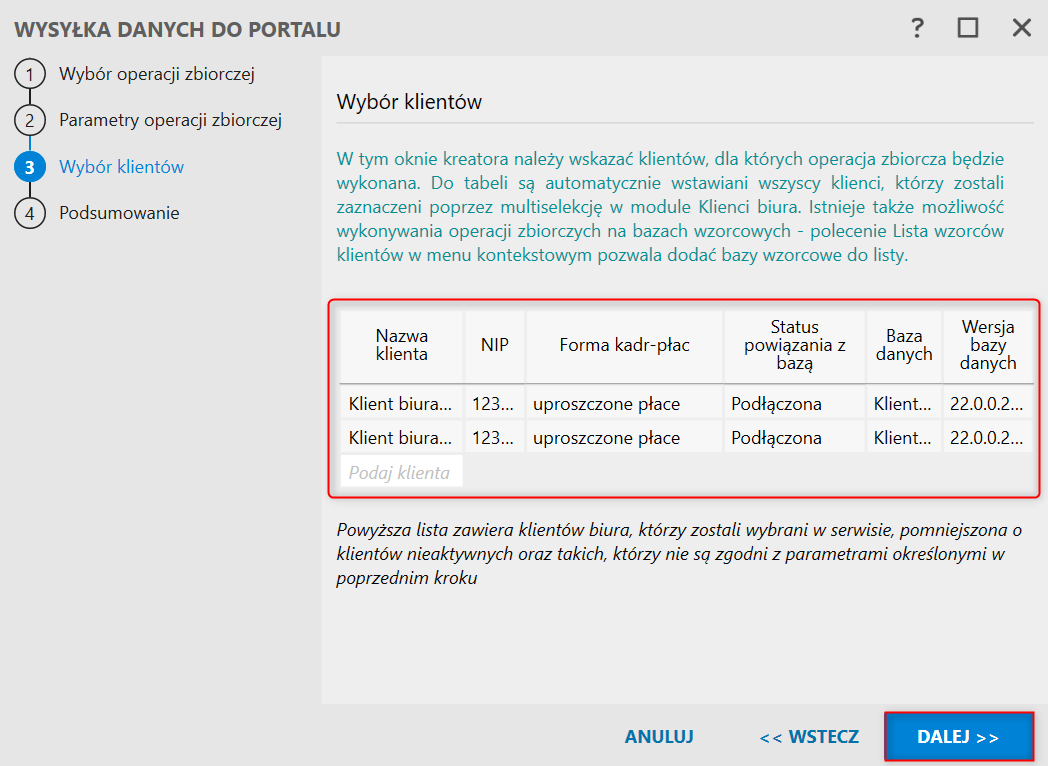The width and height of the screenshot is (1048, 766).
Task: Click the DALEJ >> button
Action: pyautogui.click(x=958, y=737)
